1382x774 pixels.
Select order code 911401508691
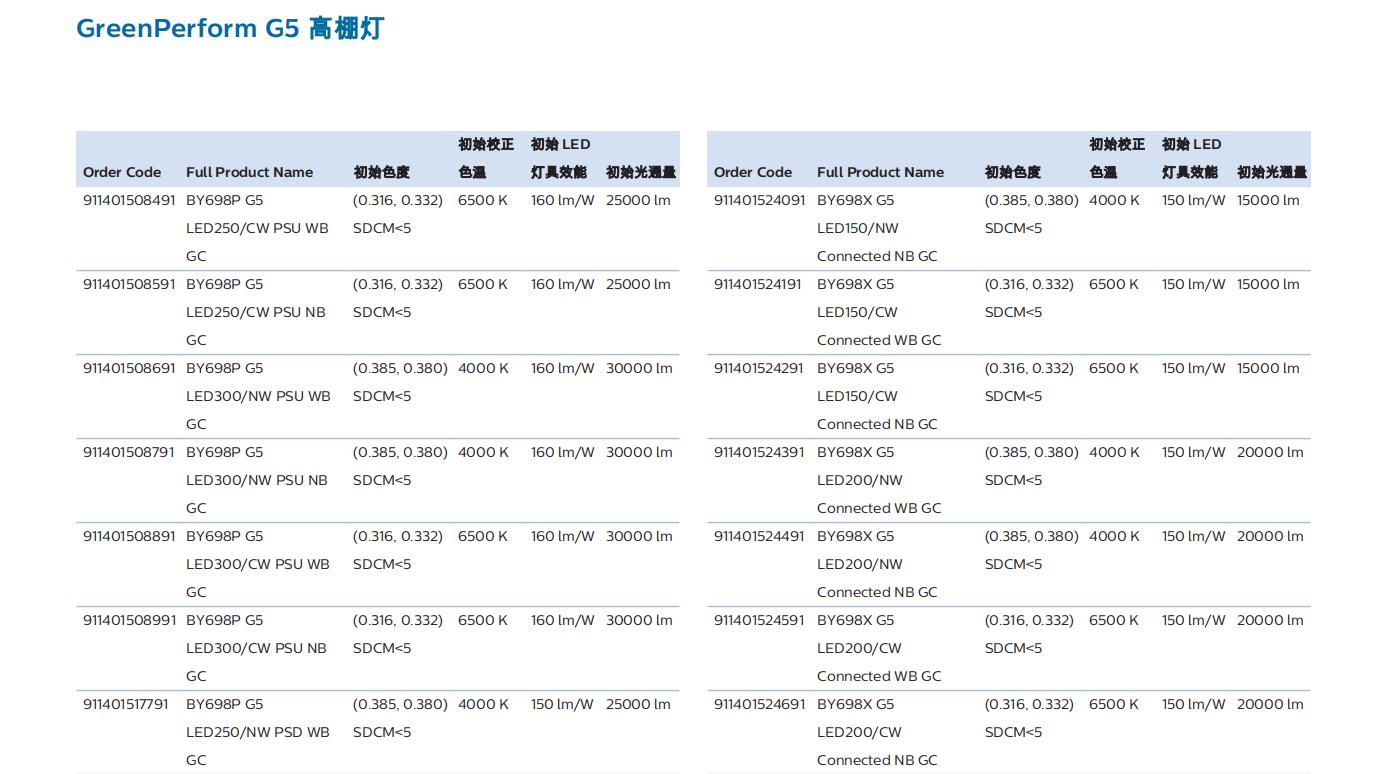point(128,368)
